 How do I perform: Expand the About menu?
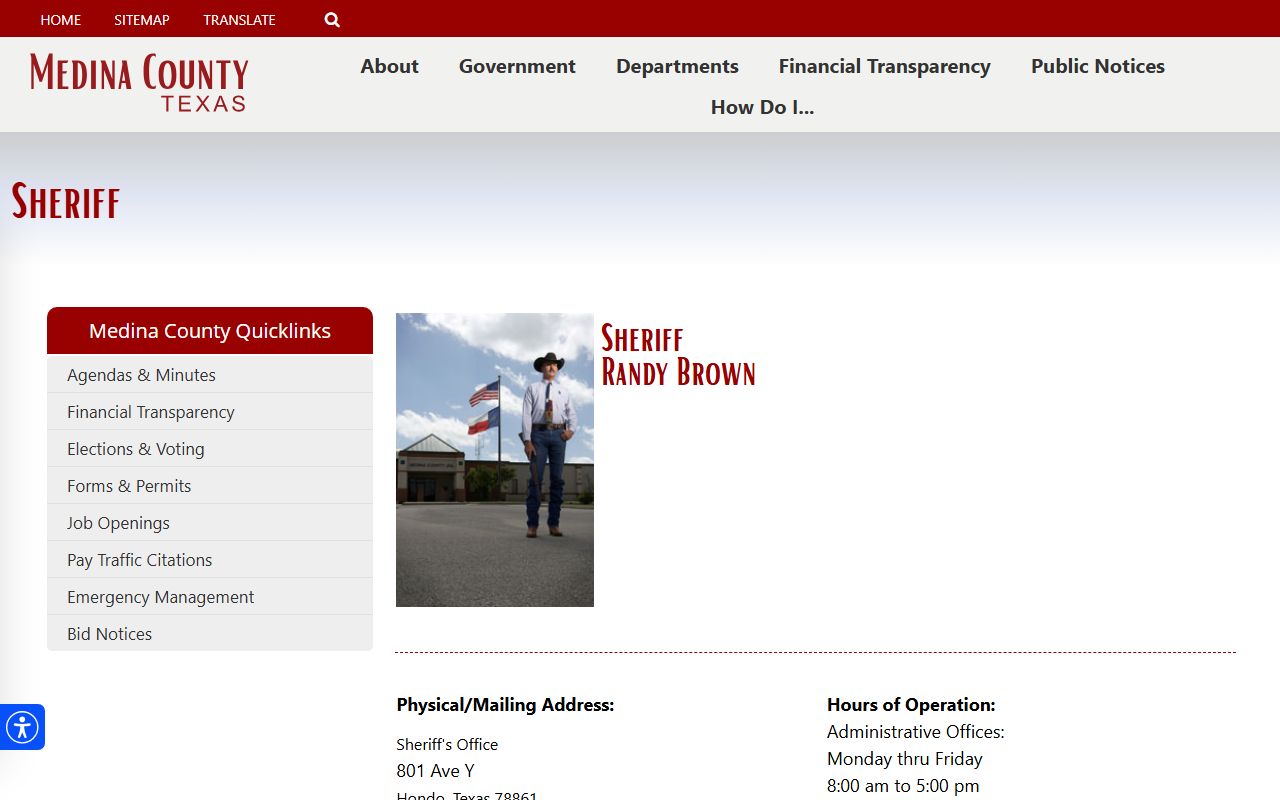click(x=389, y=66)
